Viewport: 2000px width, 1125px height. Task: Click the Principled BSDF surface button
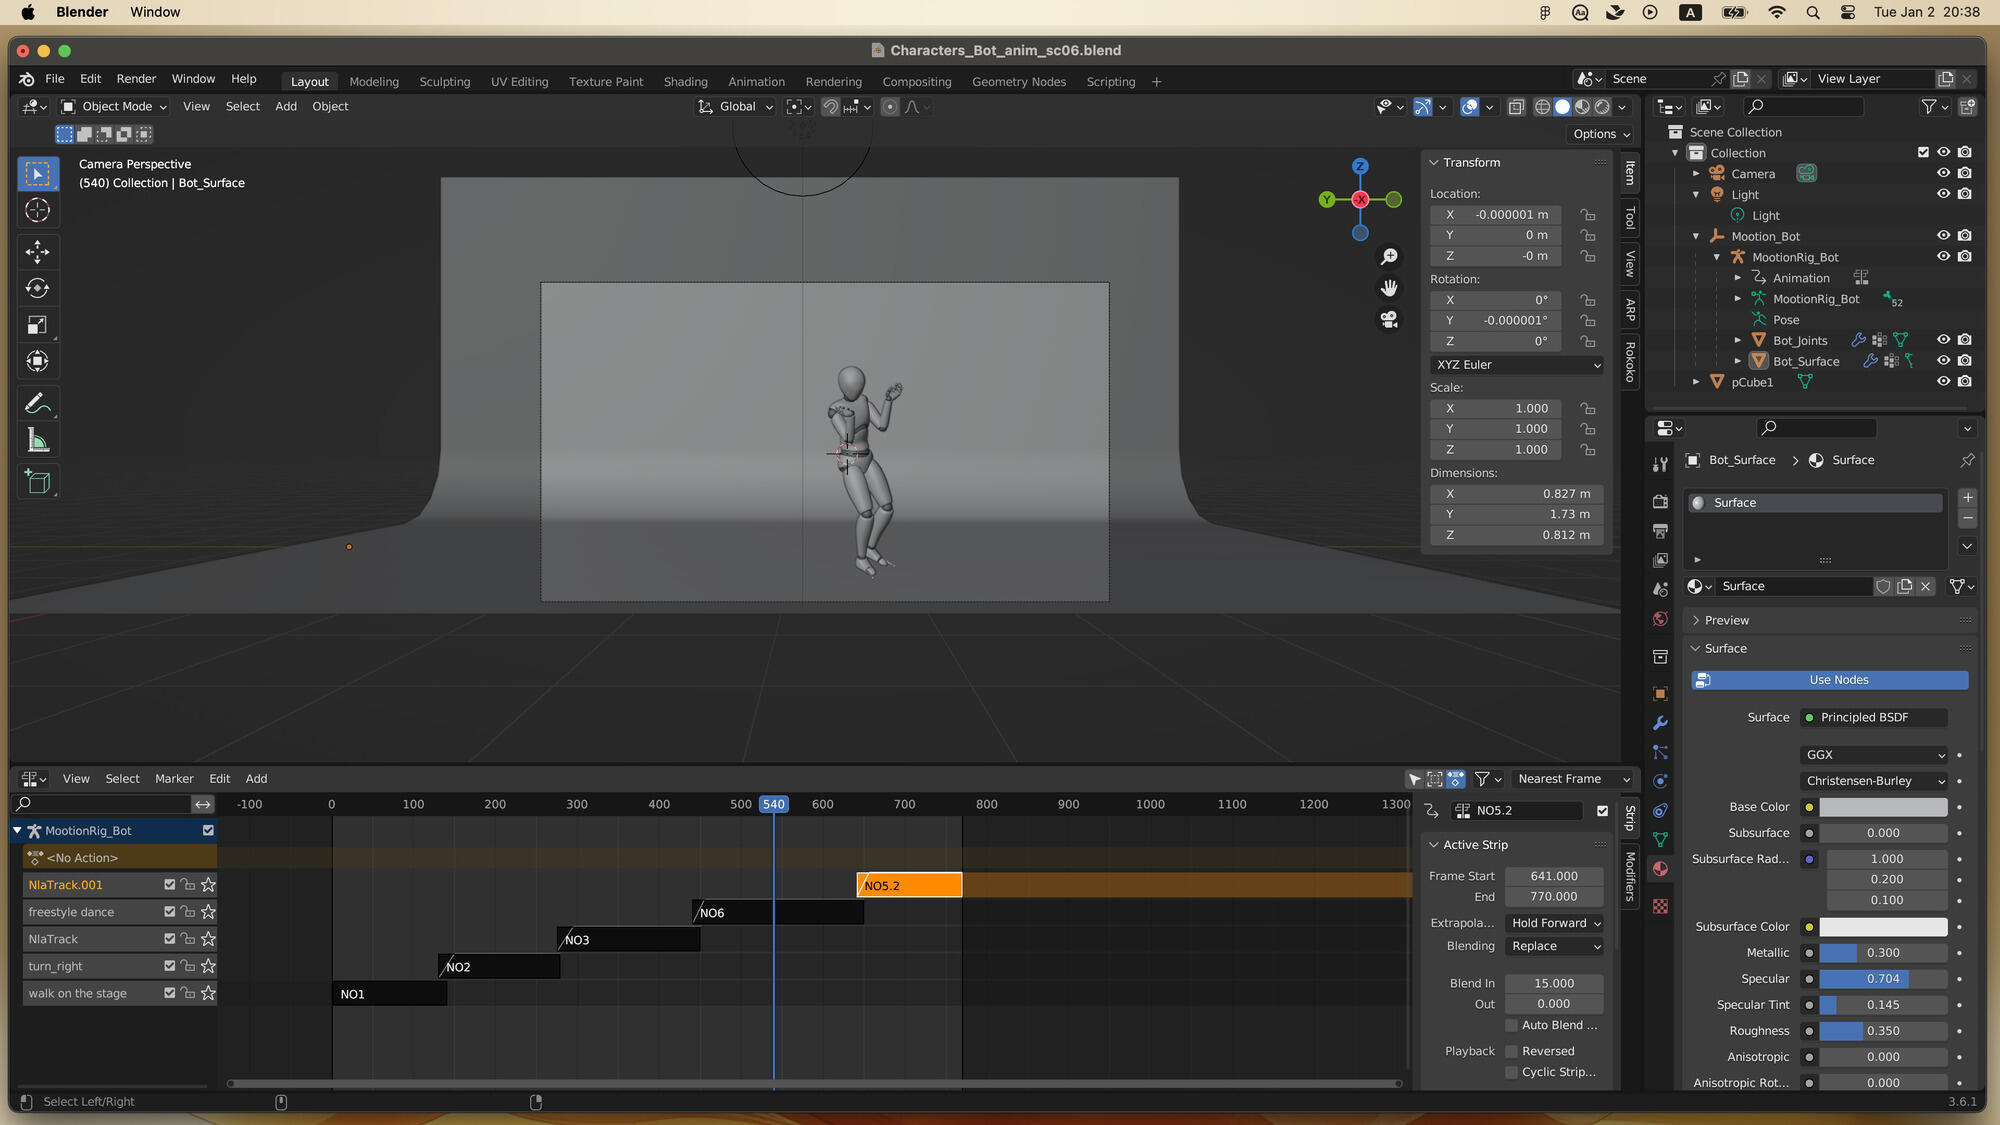coord(1874,717)
